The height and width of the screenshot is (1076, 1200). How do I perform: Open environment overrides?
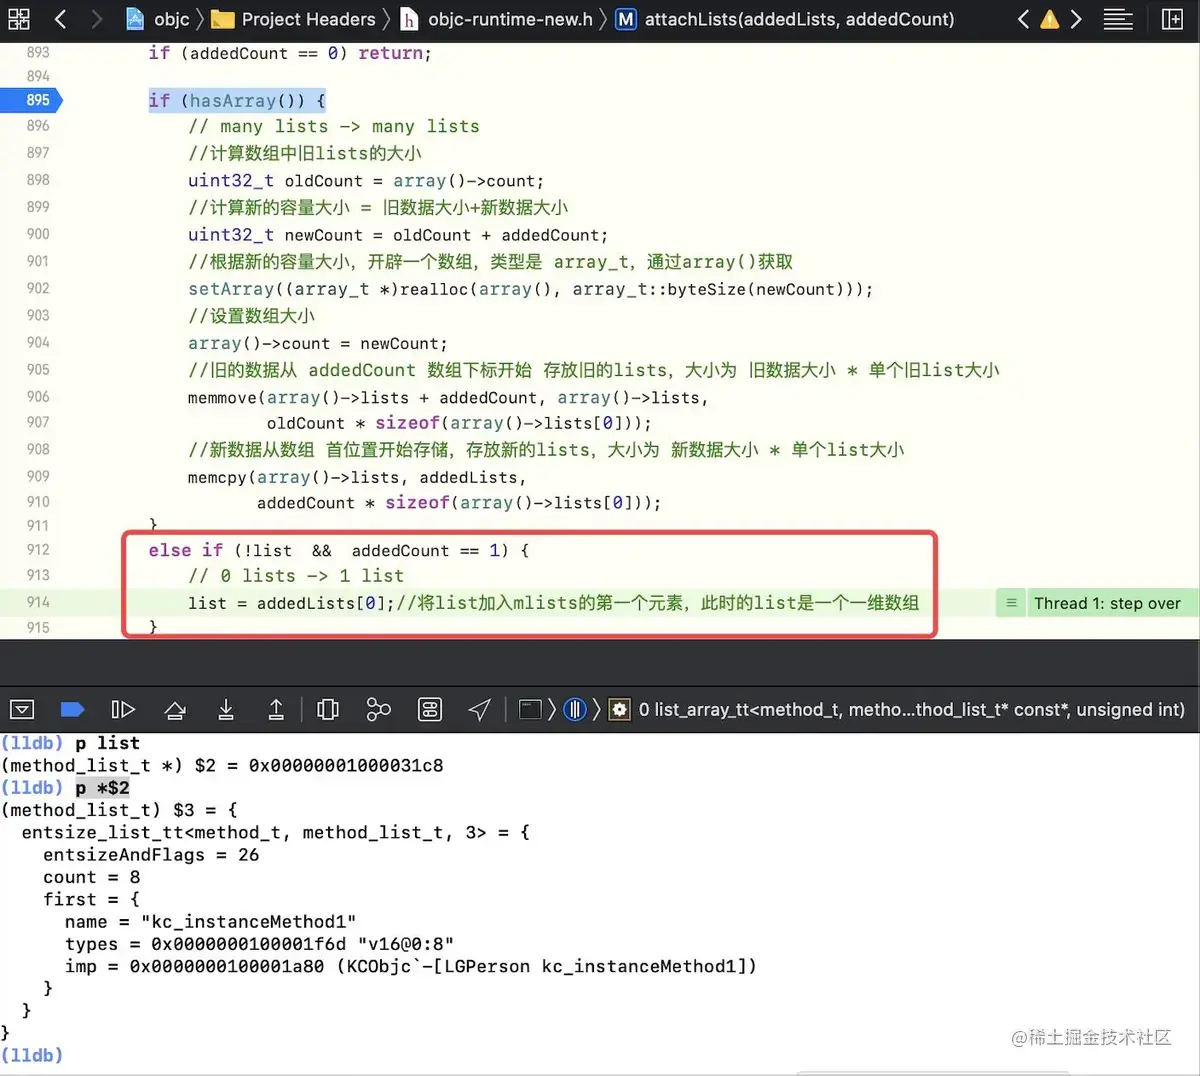click(x=430, y=710)
